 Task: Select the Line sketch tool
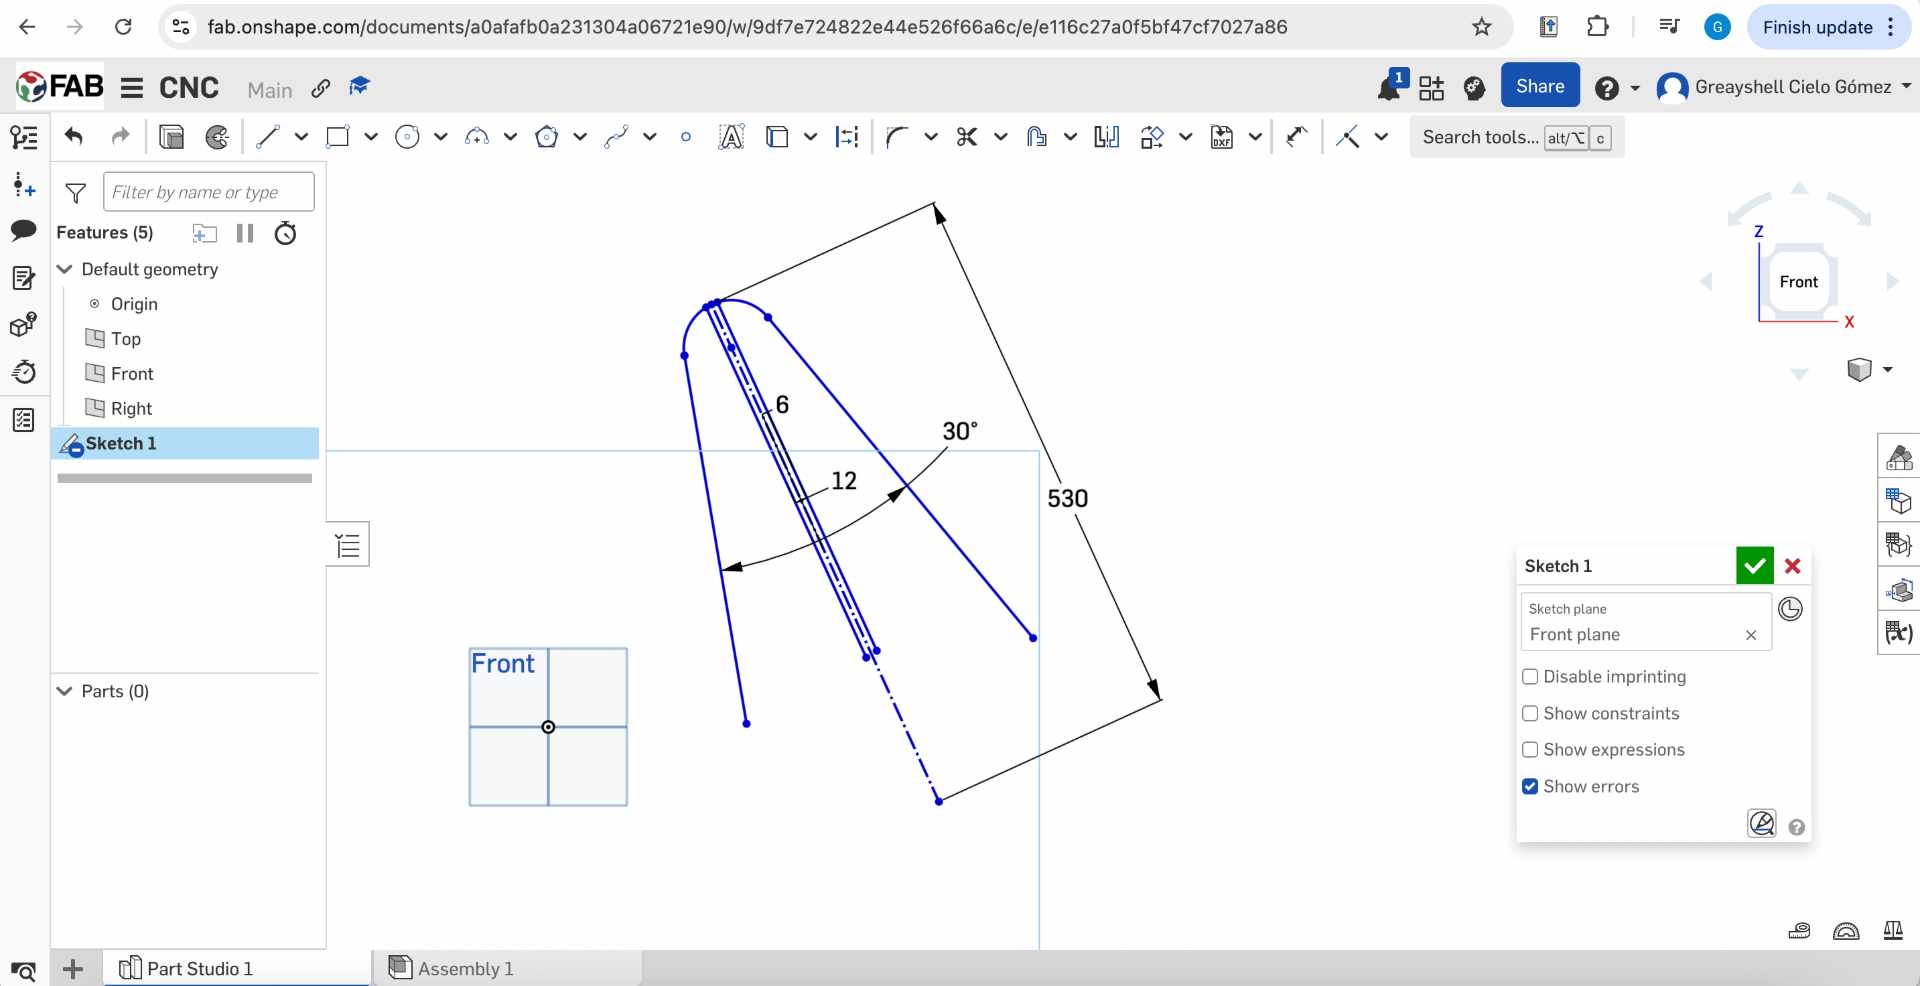267,137
